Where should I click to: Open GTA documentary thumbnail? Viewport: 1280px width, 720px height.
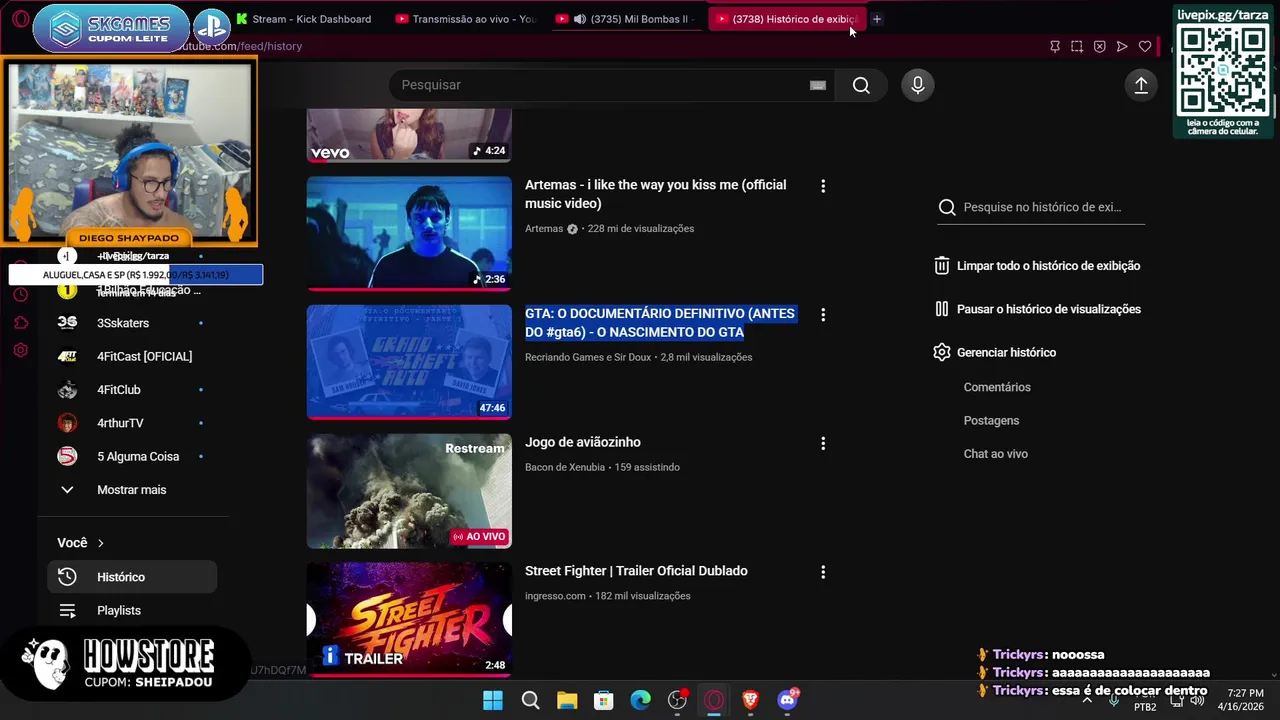point(409,362)
